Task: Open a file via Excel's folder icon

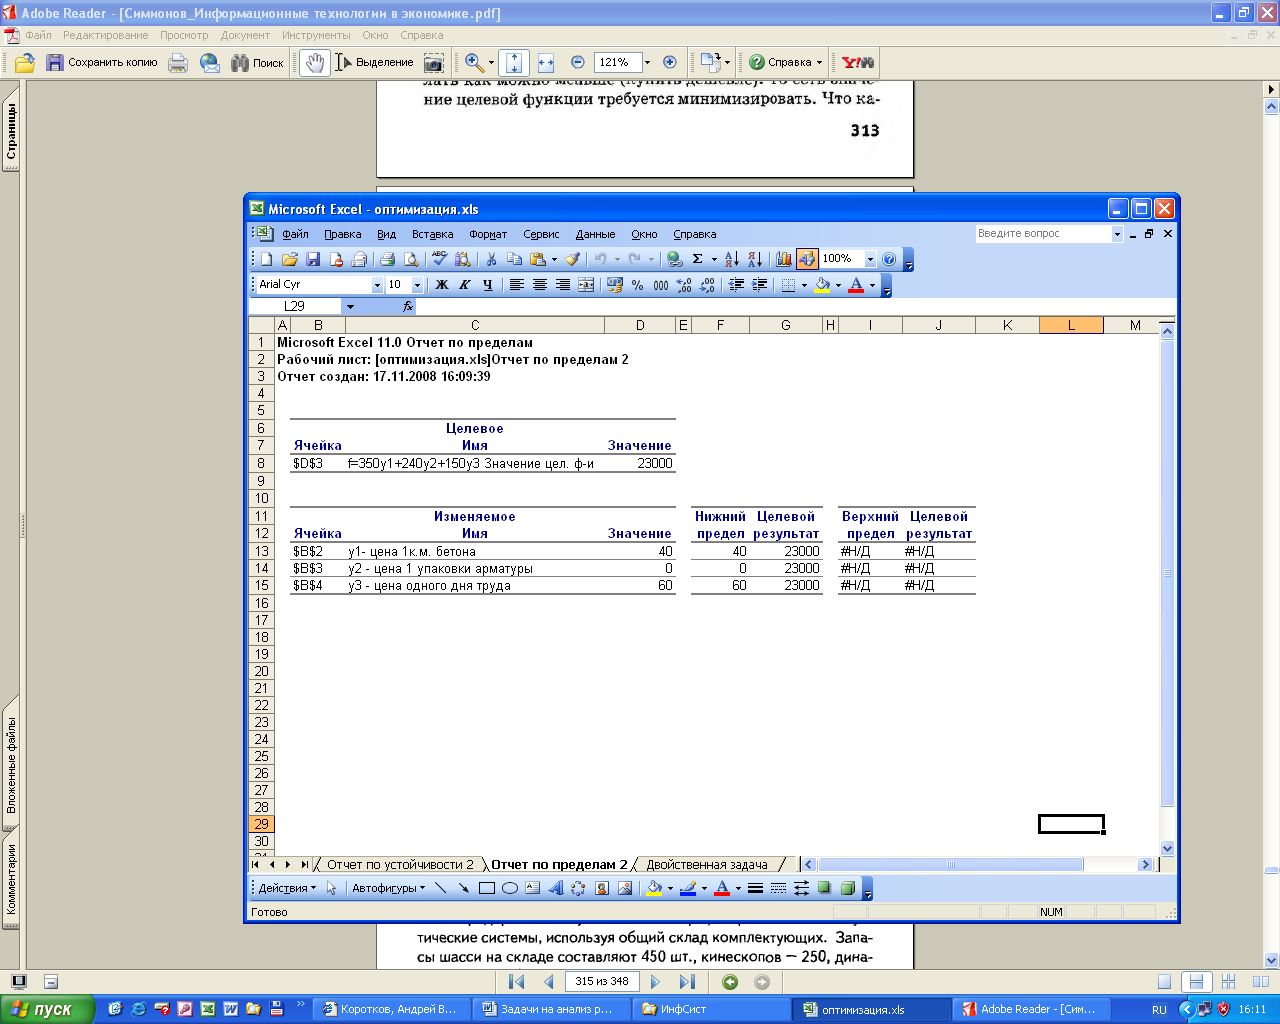Action: (x=291, y=259)
